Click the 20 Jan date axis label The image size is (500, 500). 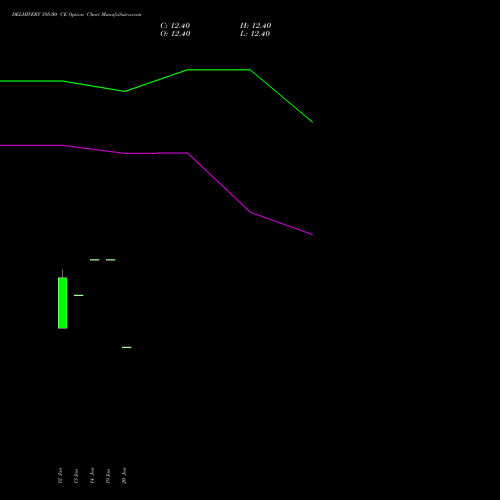tap(124, 476)
